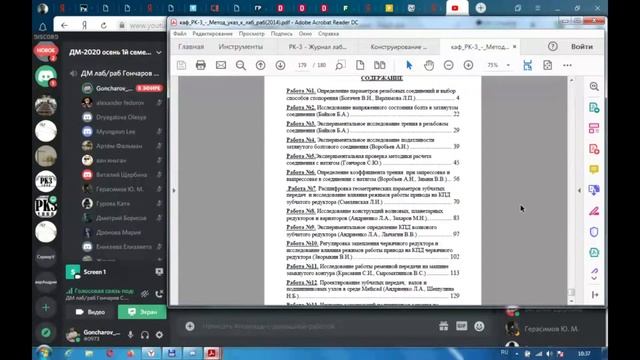
Task: Open Fill & Sign pen tool in right pane
Action: pos(594,211)
